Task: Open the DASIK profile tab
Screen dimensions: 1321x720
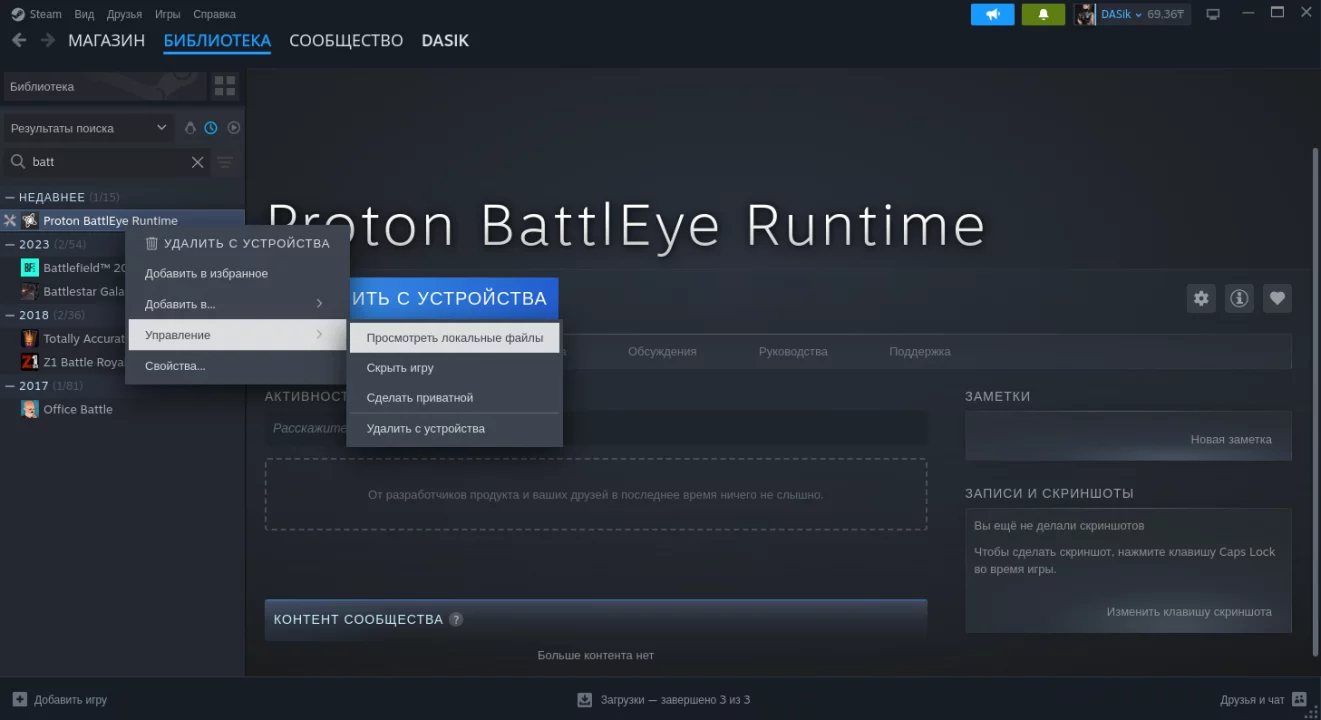Action: [445, 41]
